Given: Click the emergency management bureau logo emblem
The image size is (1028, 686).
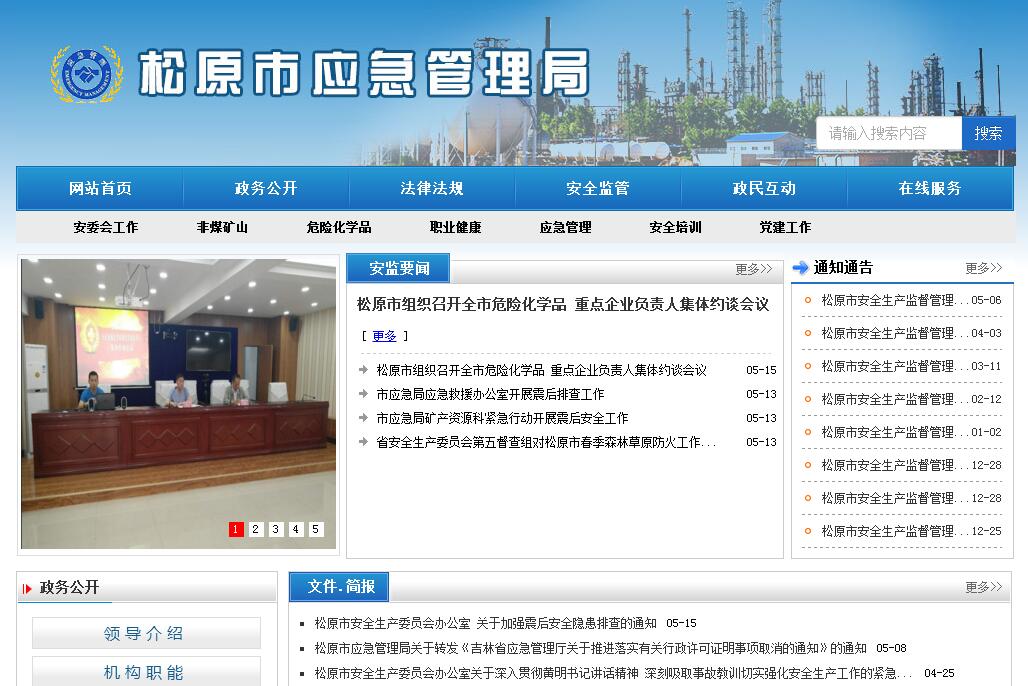Looking at the screenshot, I should (87, 73).
